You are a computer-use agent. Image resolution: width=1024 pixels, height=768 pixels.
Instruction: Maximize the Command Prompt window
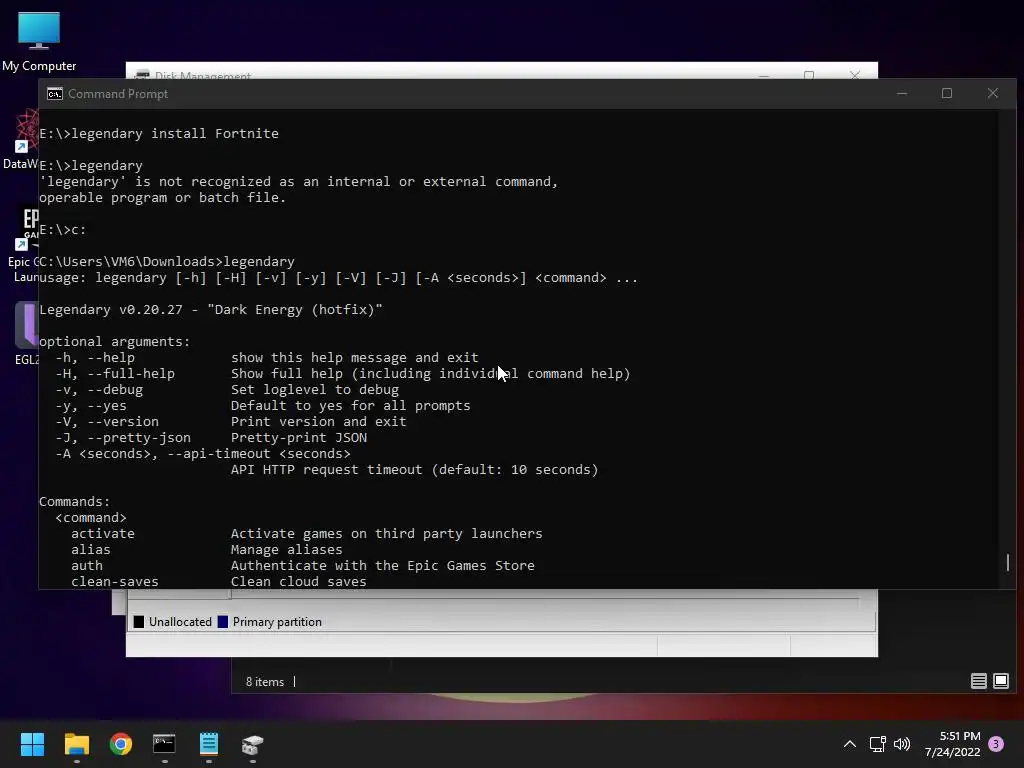pos(947,93)
